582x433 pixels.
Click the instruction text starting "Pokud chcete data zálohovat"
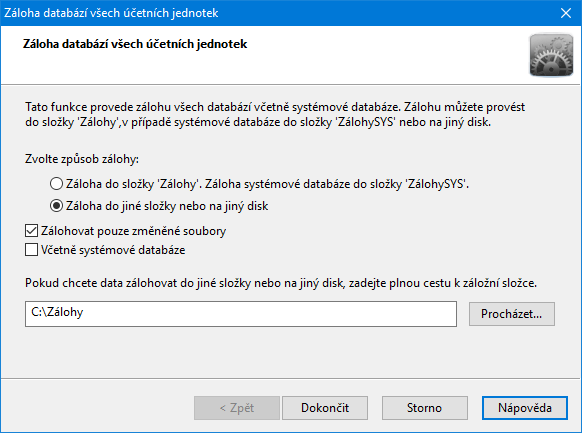click(x=281, y=283)
